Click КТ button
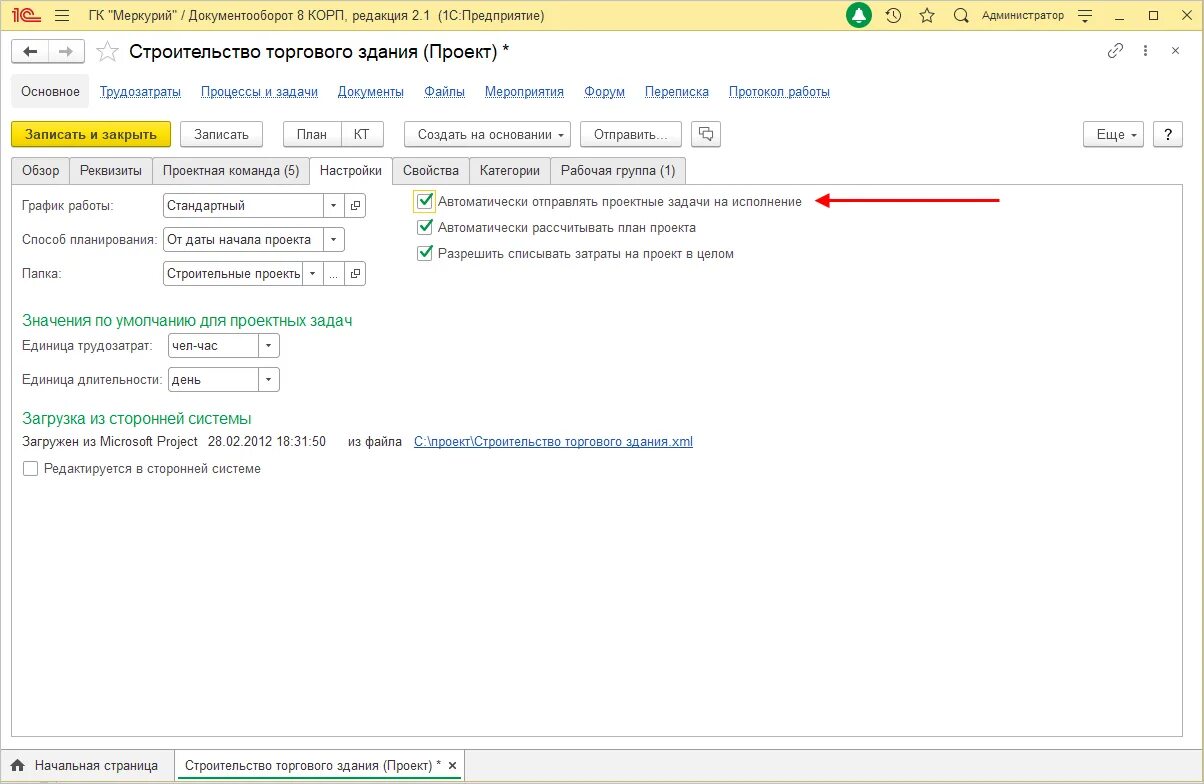The image size is (1204, 784). click(x=362, y=135)
